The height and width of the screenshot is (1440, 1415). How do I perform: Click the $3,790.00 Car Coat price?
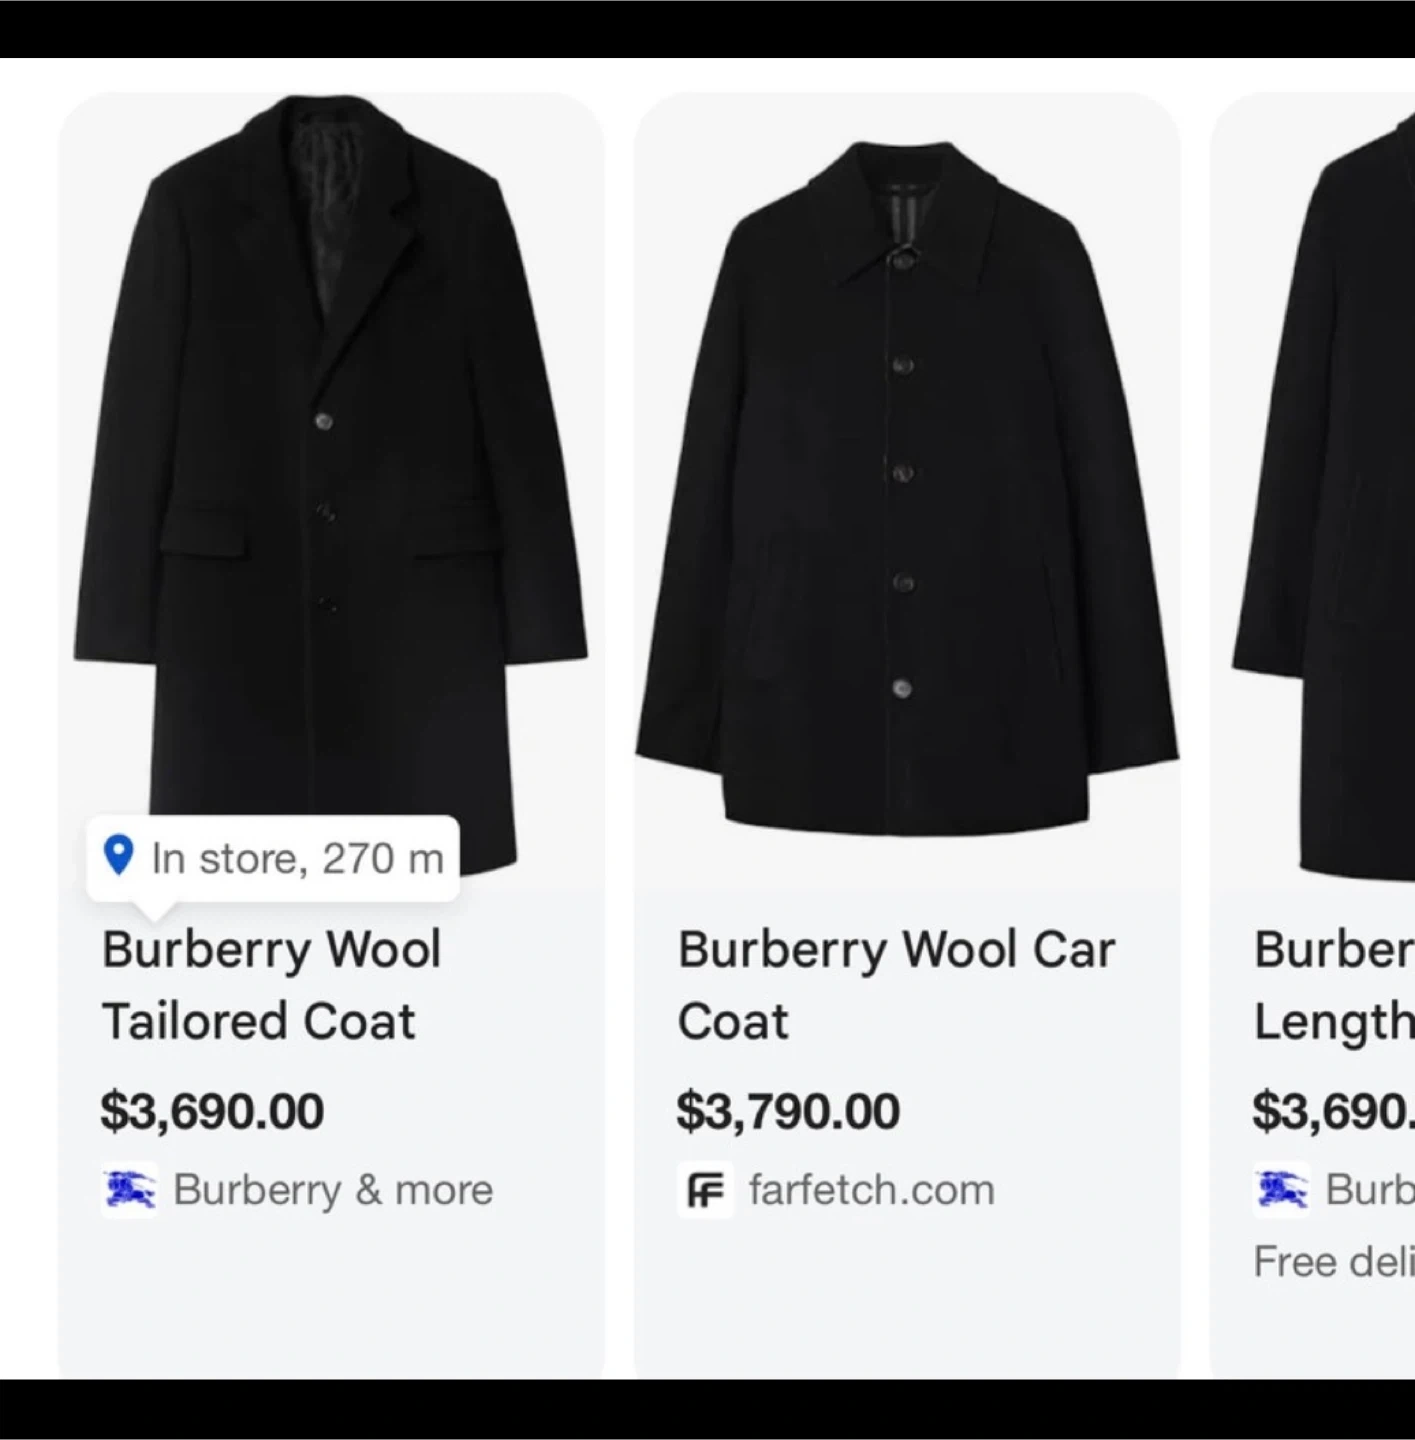(788, 1111)
